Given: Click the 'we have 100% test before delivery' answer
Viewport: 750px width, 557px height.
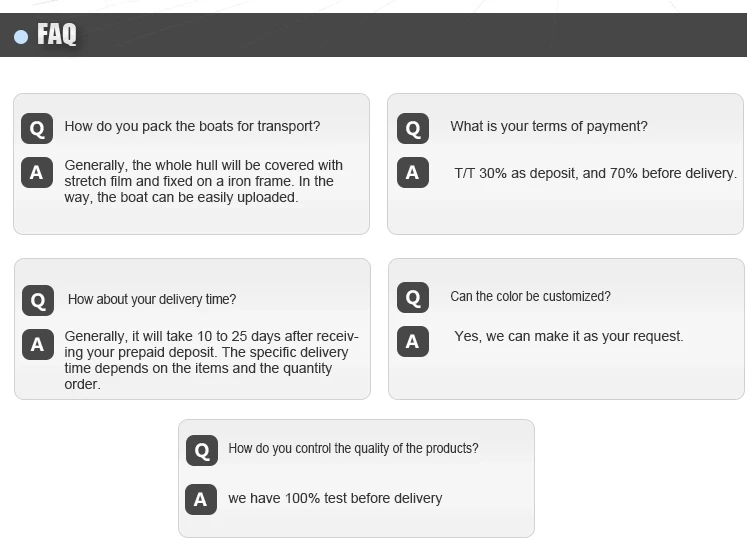Looking at the screenshot, I should [335, 498].
